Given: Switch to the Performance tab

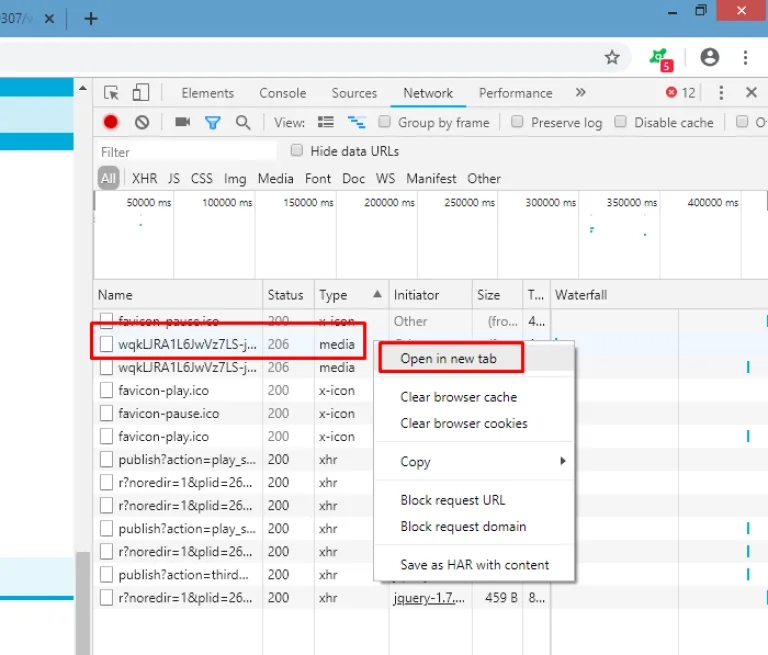Looking at the screenshot, I should pos(515,93).
